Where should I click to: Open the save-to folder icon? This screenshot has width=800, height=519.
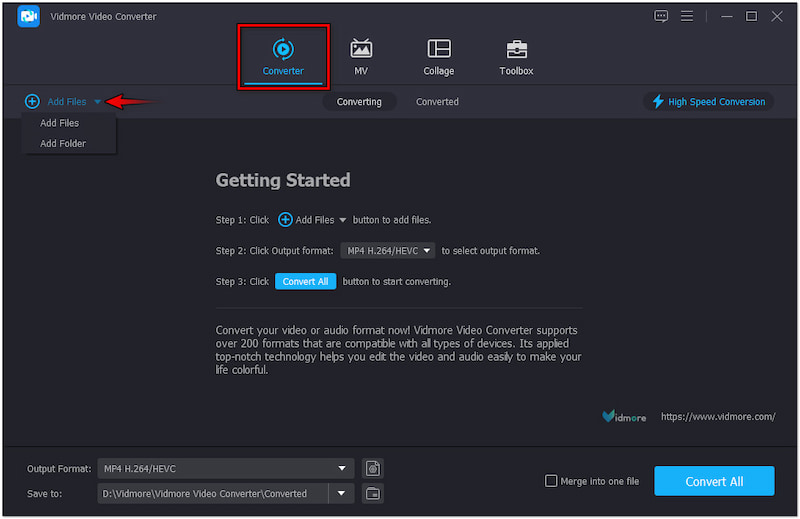[x=373, y=493]
